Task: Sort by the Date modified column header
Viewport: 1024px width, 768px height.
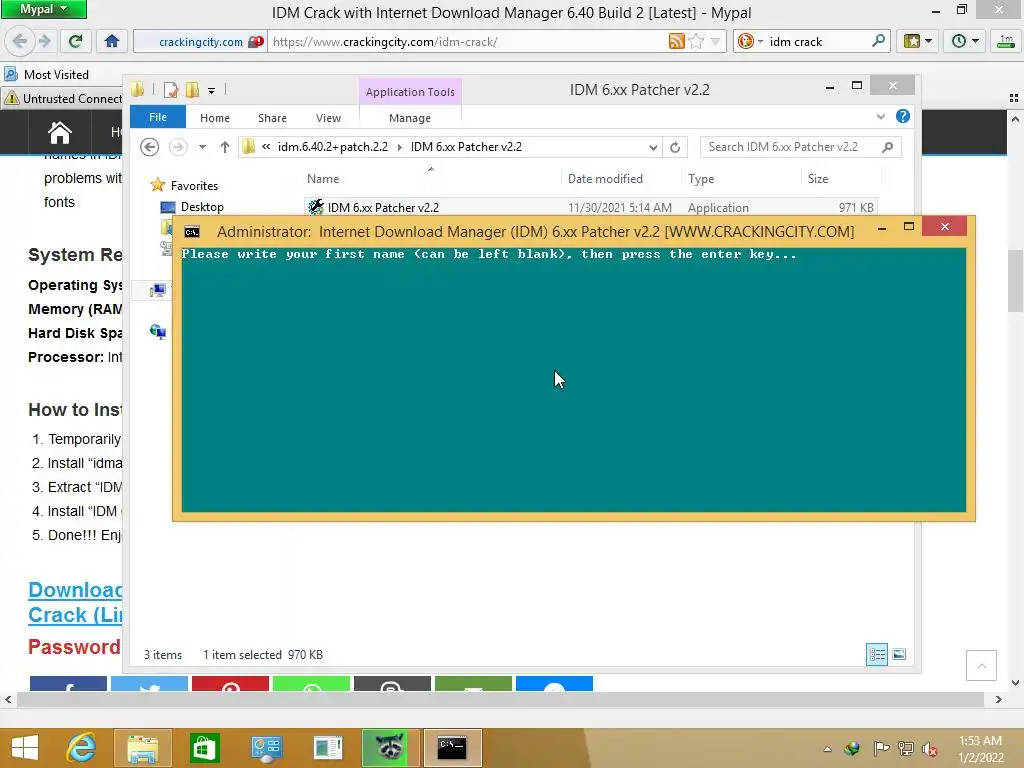Action: click(x=620, y=178)
